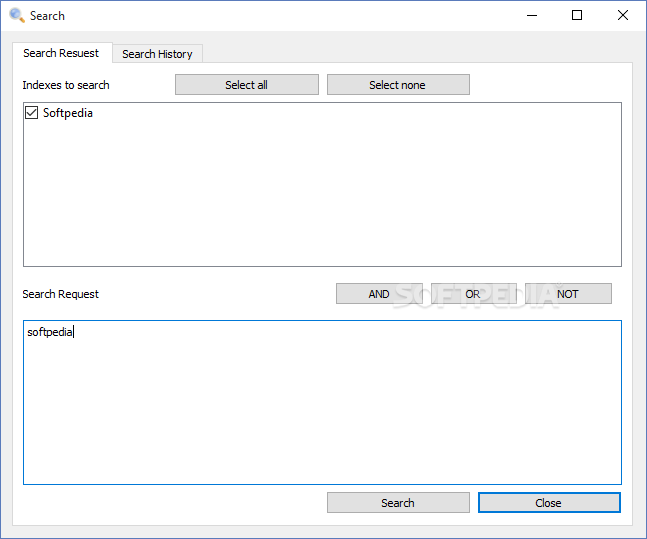Uncheck the Softpedia index checkbox

click(31, 113)
